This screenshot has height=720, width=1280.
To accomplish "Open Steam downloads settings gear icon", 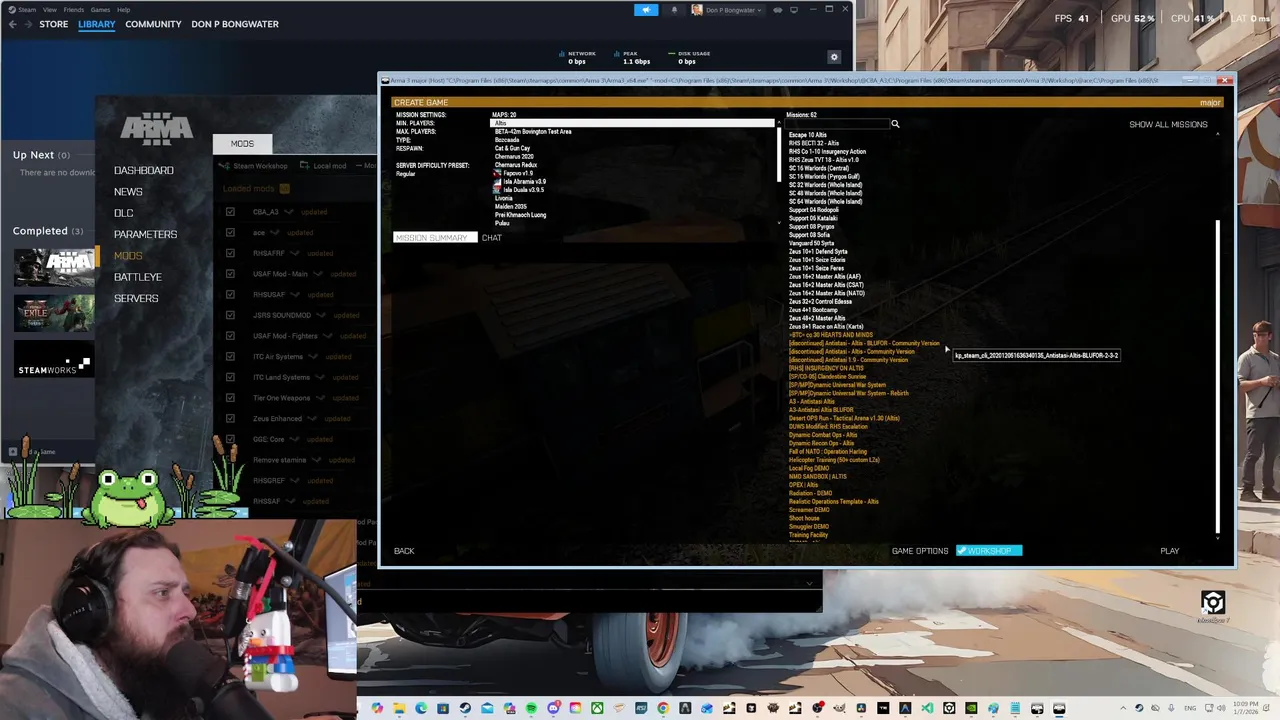I will click(834, 57).
